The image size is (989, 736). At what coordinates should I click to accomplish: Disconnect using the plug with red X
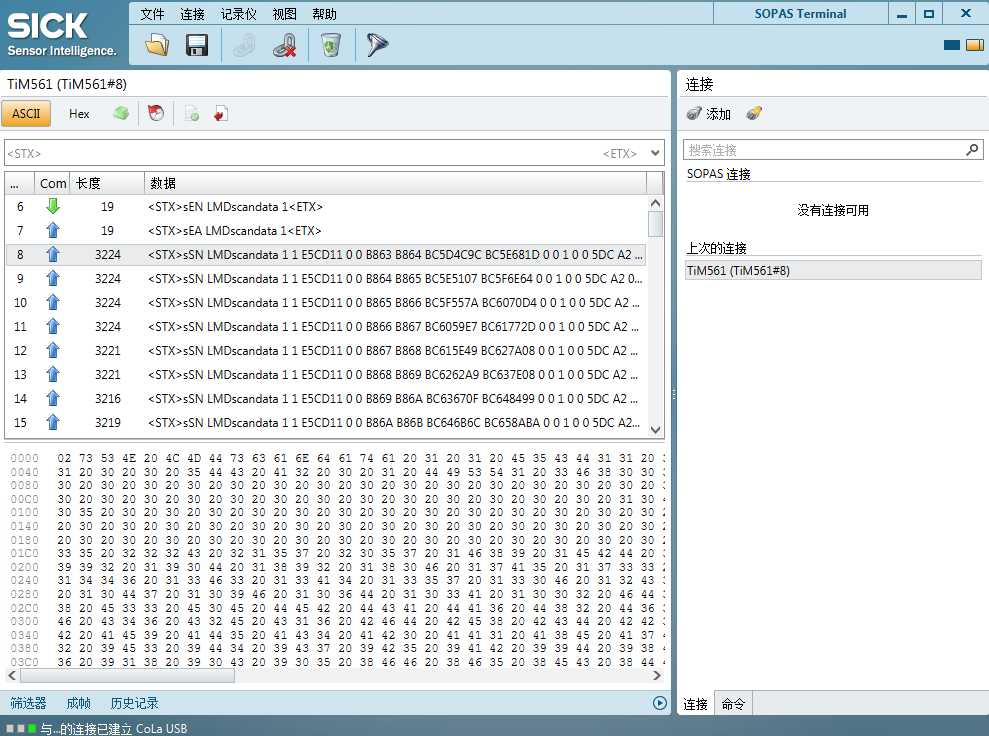pyautogui.click(x=284, y=45)
